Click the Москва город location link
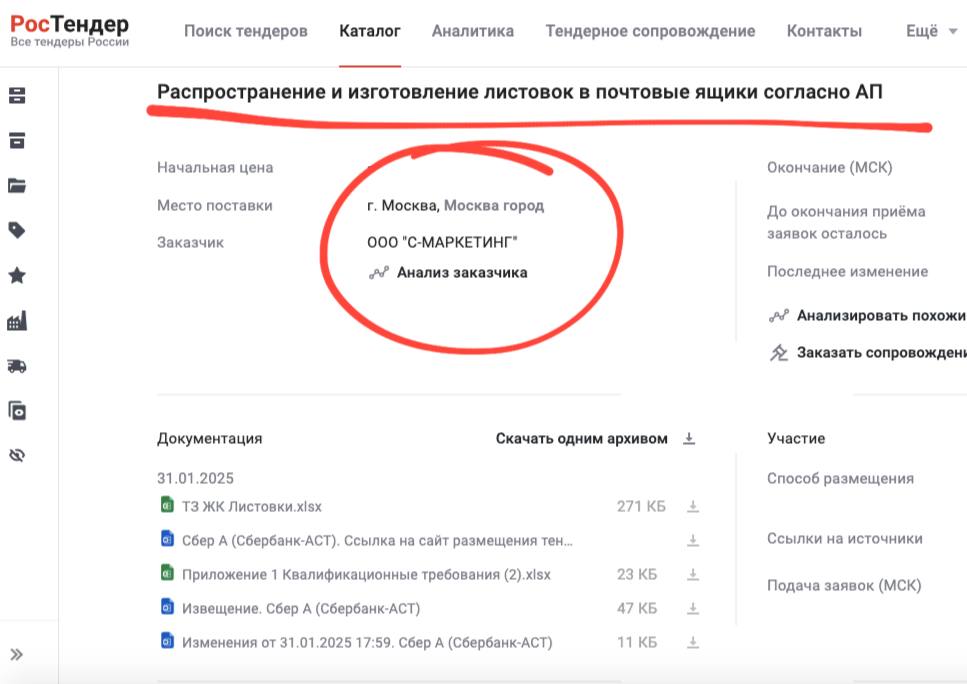967x684 pixels. click(494, 205)
